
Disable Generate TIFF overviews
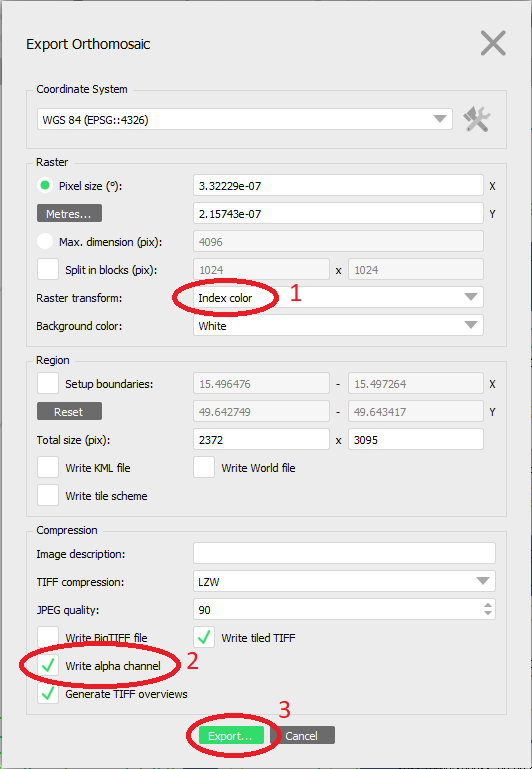(48, 693)
